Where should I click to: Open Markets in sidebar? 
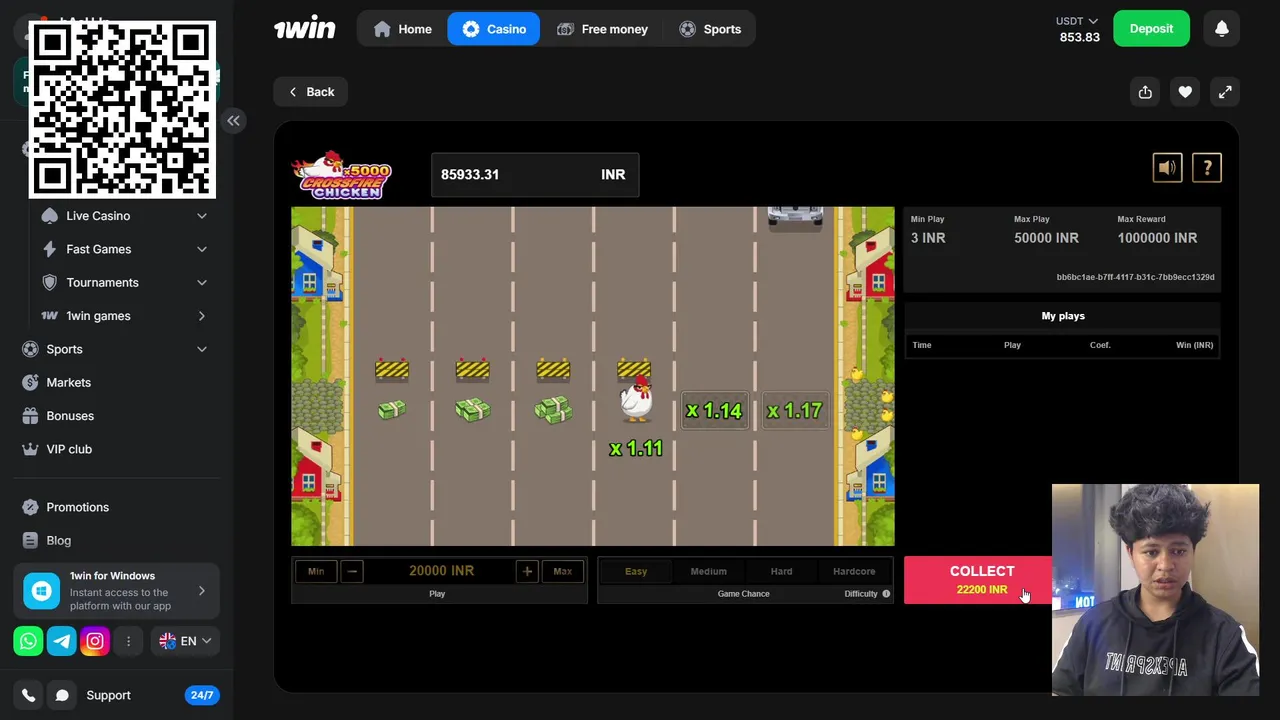click(x=68, y=383)
